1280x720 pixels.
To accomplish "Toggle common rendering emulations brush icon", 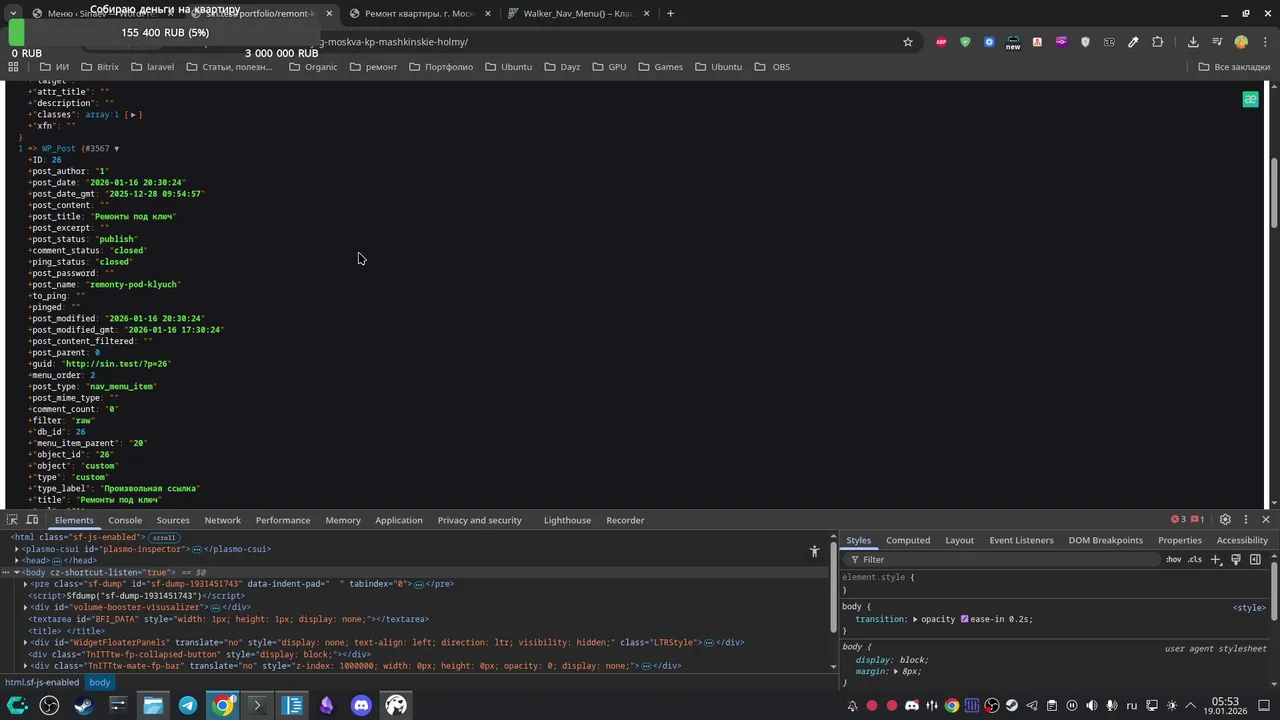I will coord(1236,560).
